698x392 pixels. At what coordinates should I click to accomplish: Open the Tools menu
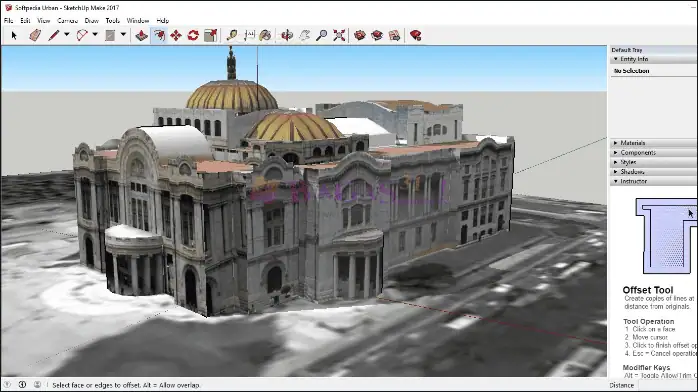coord(113,20)
